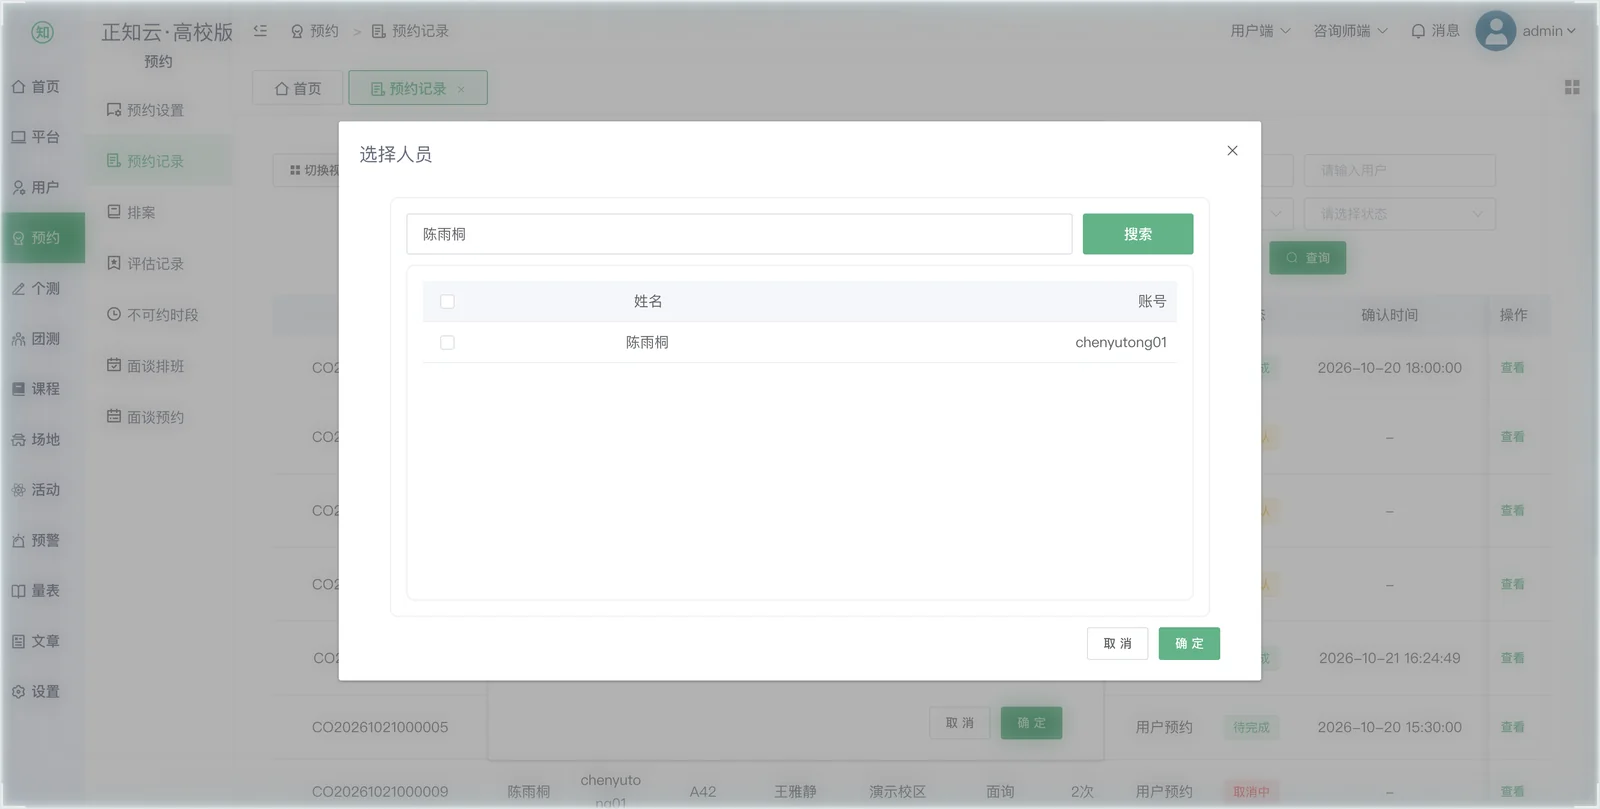Expand the 用户端 dropdown
1600x809 pixels.
click(x=1260, y=31)
